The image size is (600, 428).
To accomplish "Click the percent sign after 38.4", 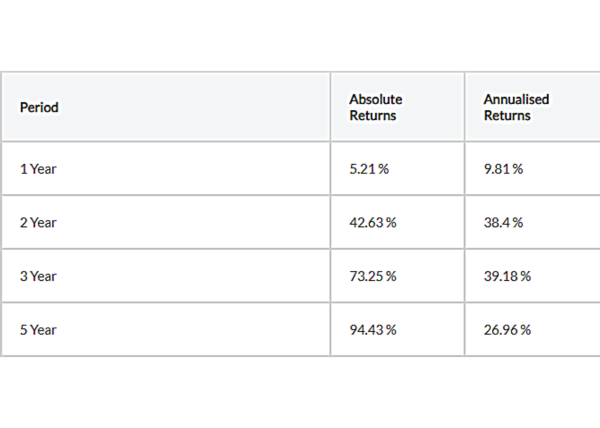I will pos(519,222).
